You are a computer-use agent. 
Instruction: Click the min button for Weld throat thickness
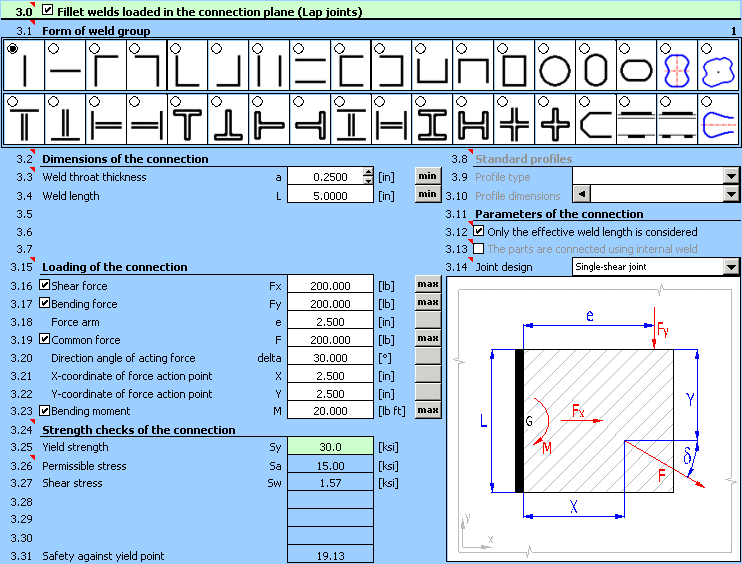[427, 177]
